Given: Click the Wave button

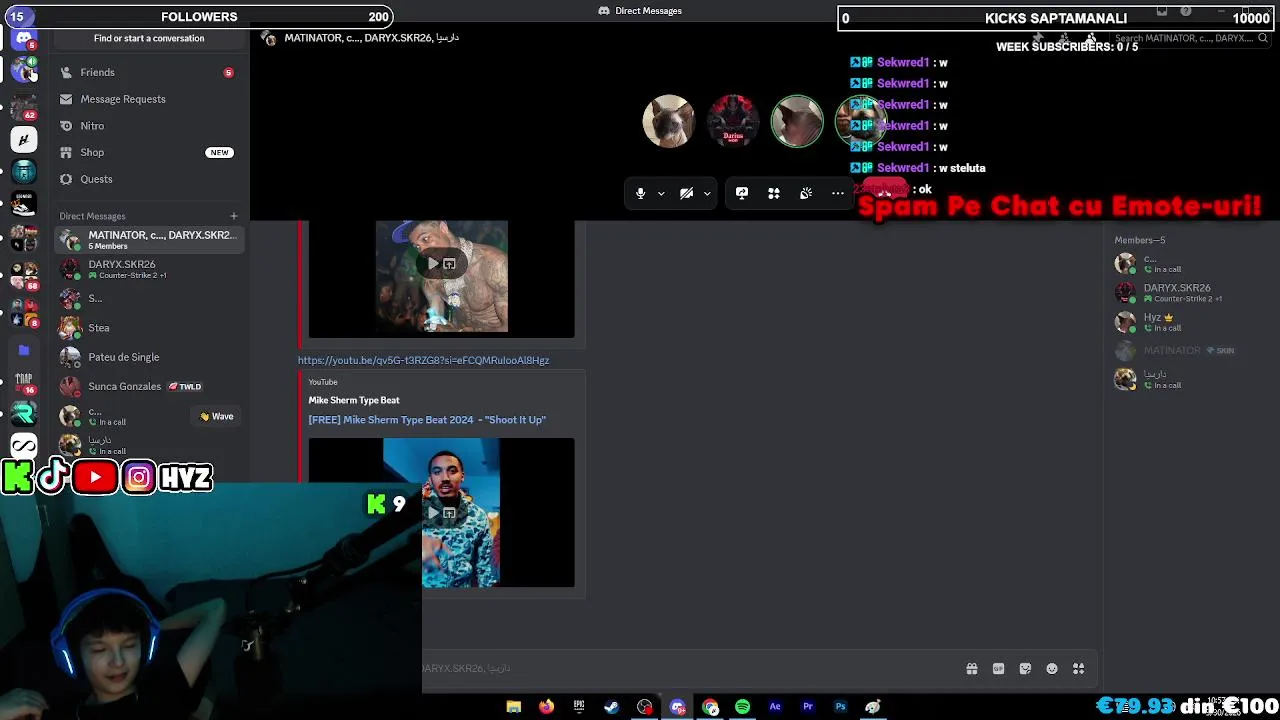Looking at the screenshot, I should [216, 416].
